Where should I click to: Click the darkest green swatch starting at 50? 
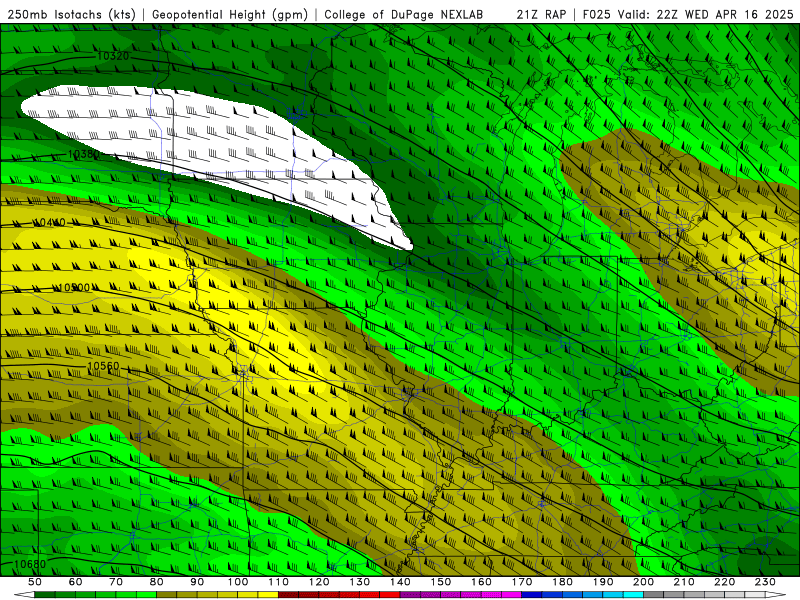pyautogui.click(x=45, y=595)
